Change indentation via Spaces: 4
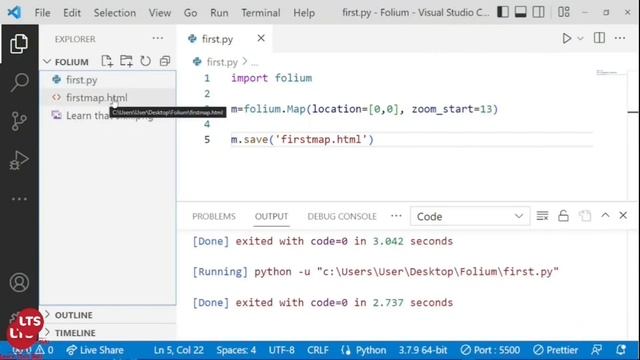 point(236,350)
